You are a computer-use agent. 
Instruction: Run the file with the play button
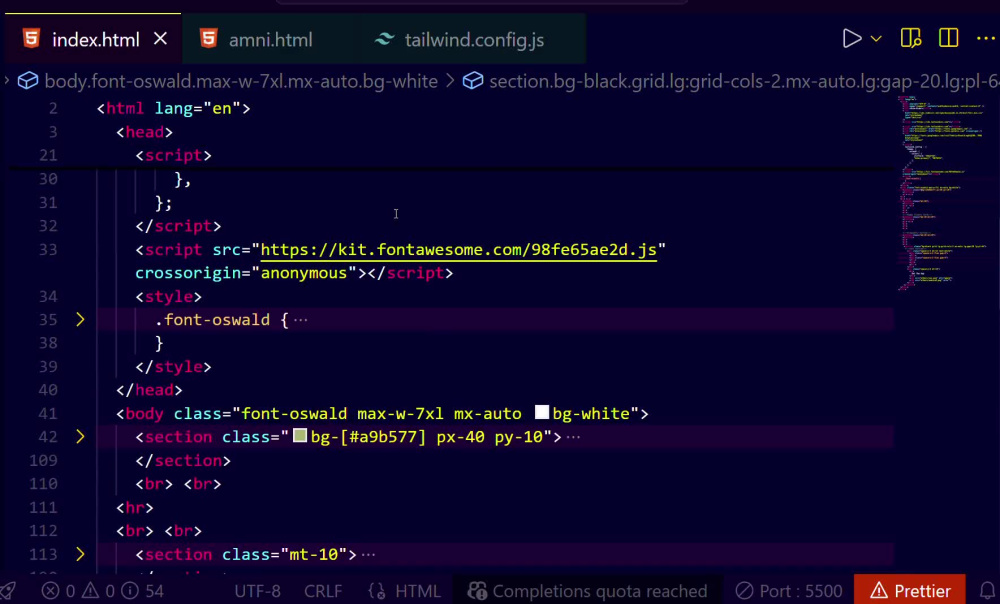coord(851,39)
